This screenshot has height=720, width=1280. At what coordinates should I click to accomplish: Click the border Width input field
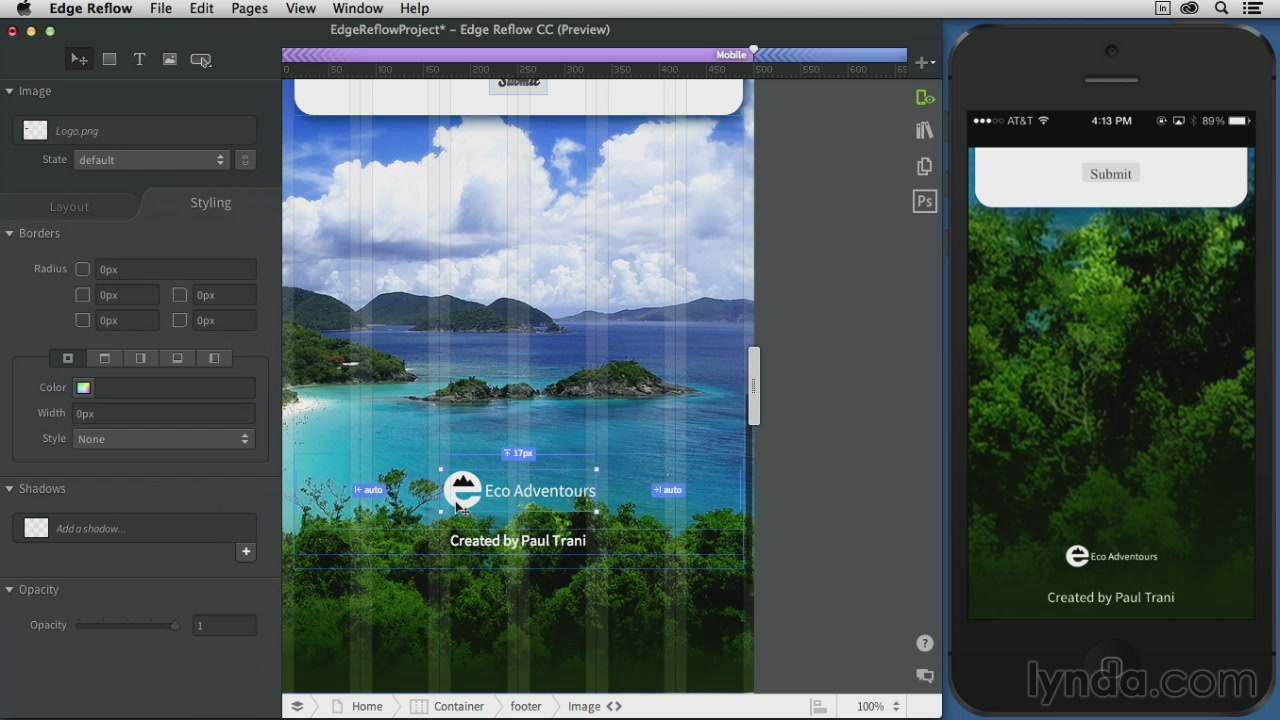[164, 413]
